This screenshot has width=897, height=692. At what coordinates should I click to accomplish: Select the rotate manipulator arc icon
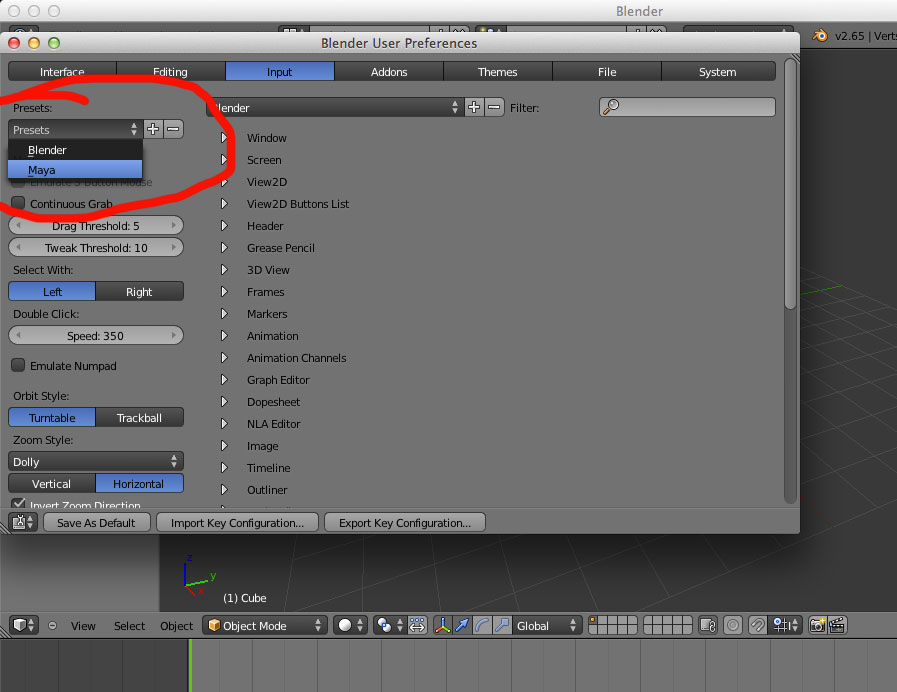click(482, 625)
